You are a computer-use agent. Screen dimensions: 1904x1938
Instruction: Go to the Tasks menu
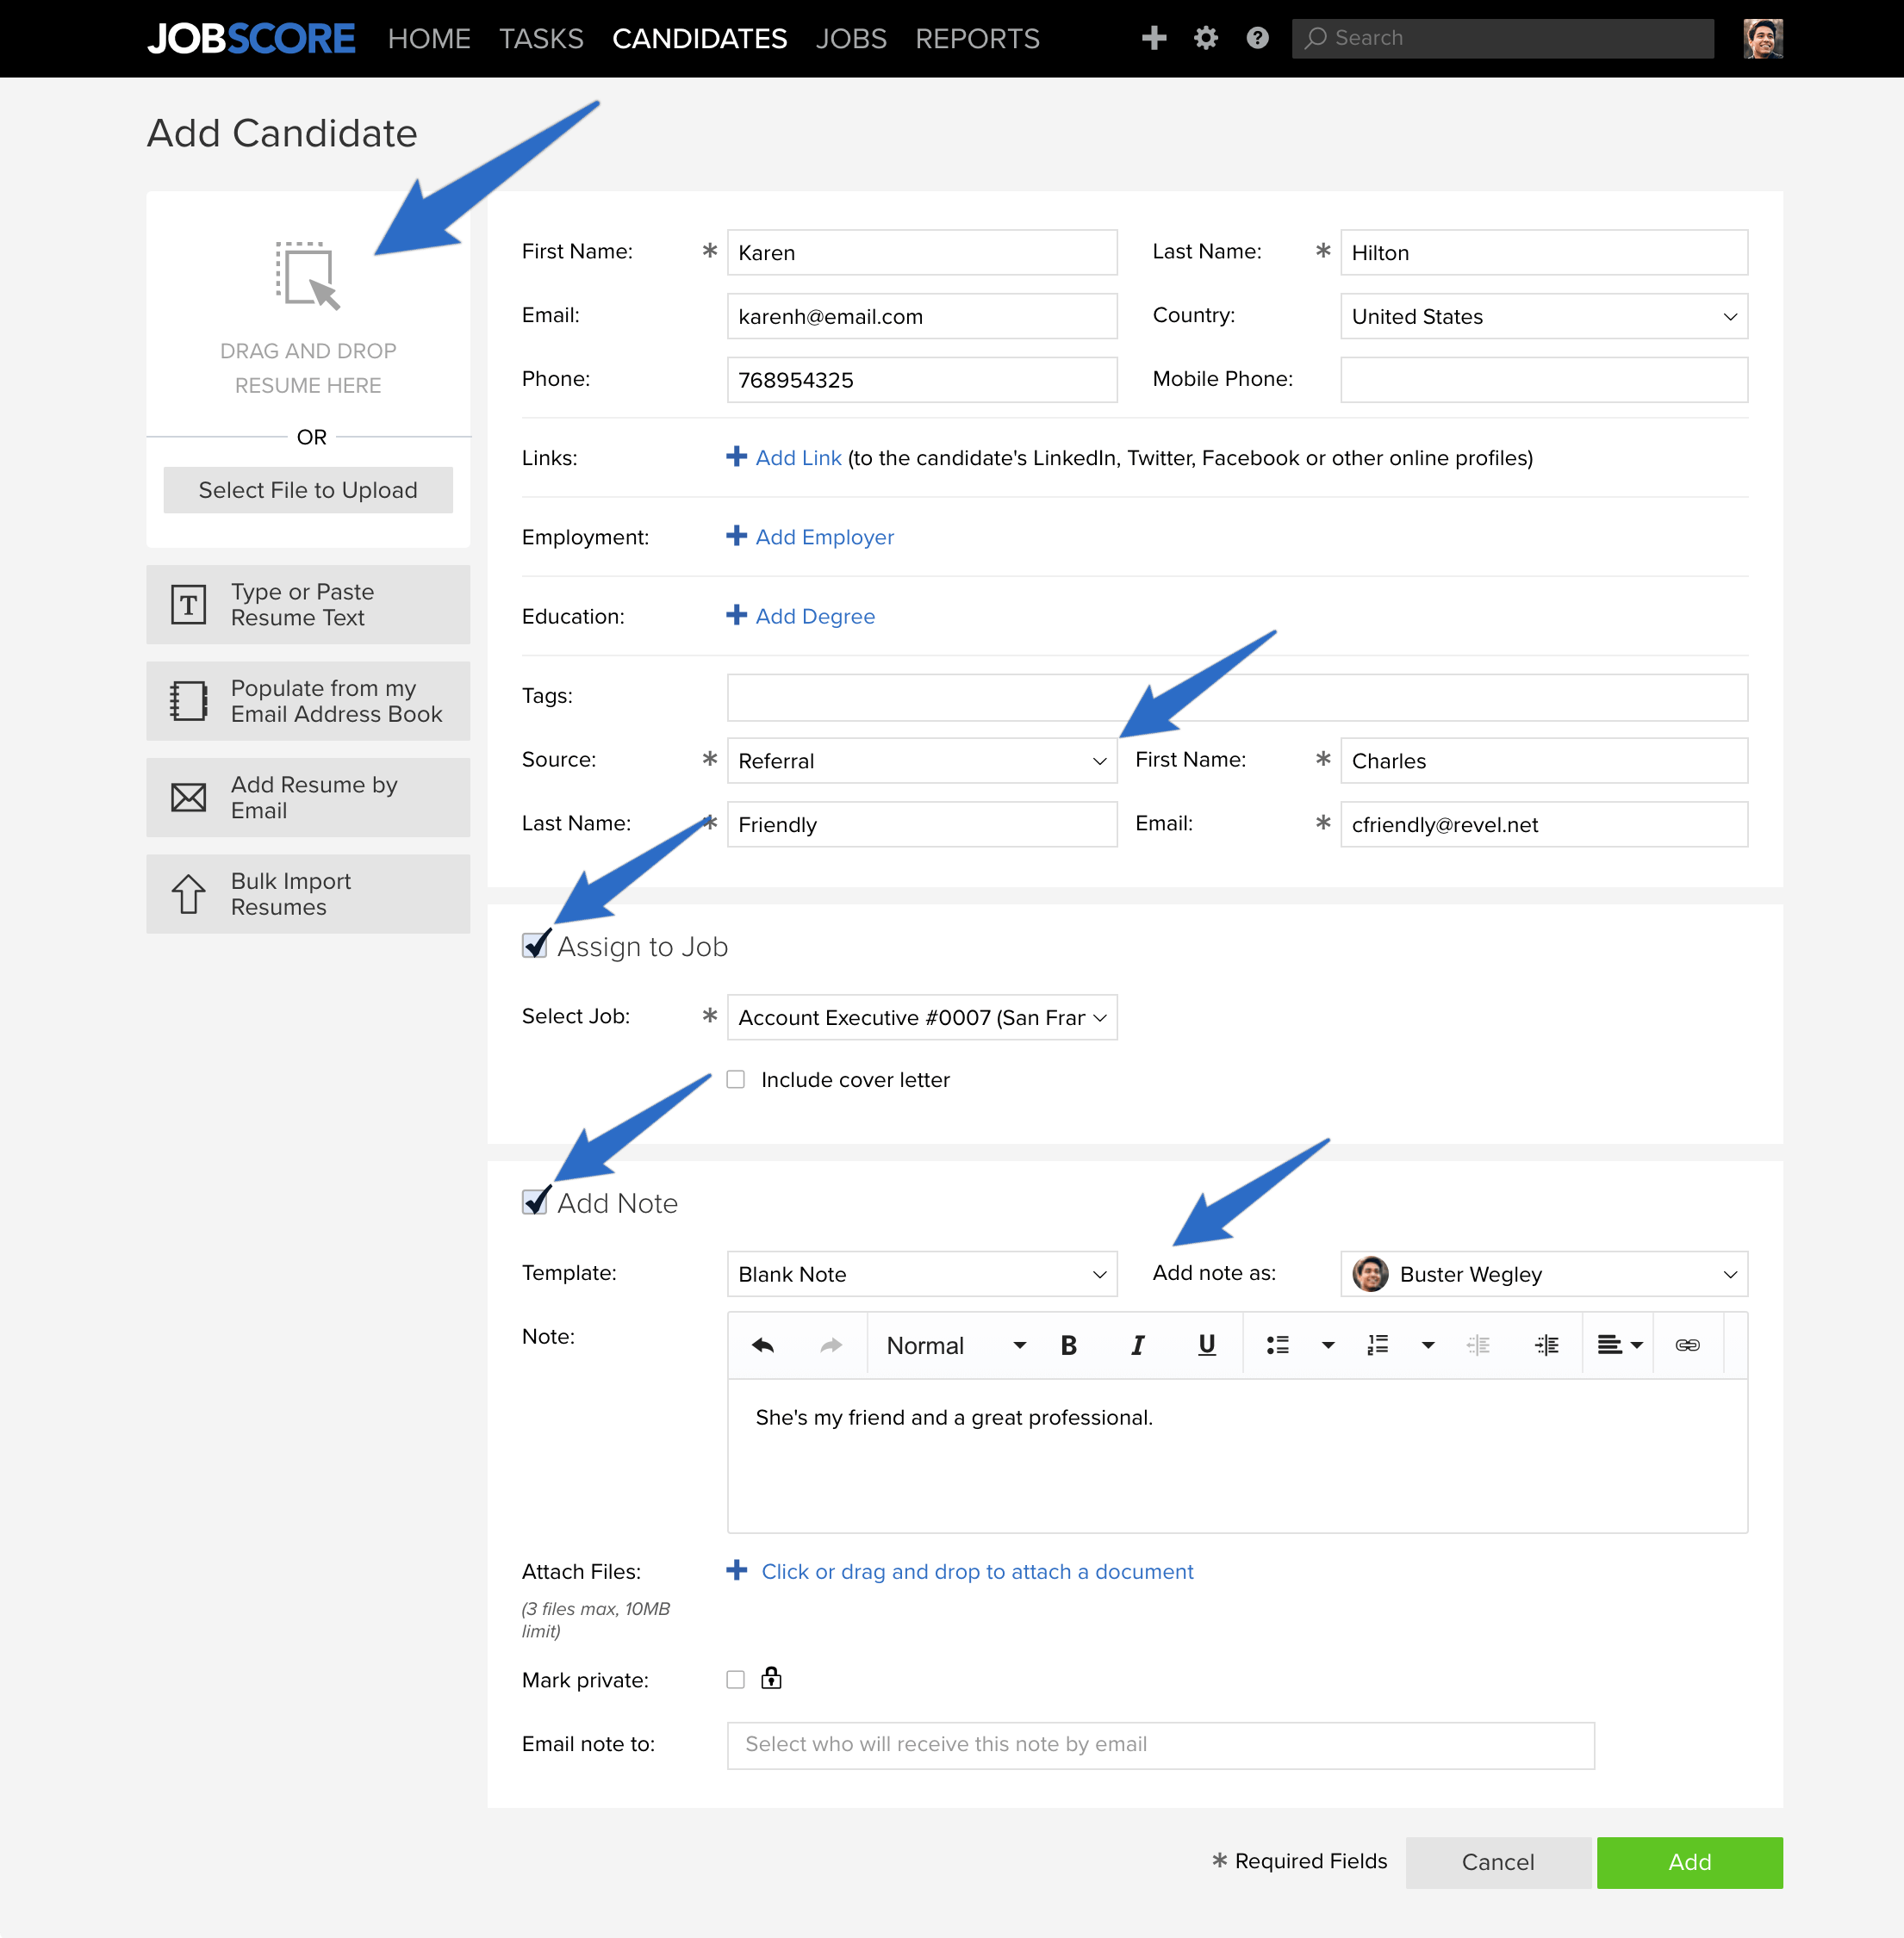click(x=541, y=38)
